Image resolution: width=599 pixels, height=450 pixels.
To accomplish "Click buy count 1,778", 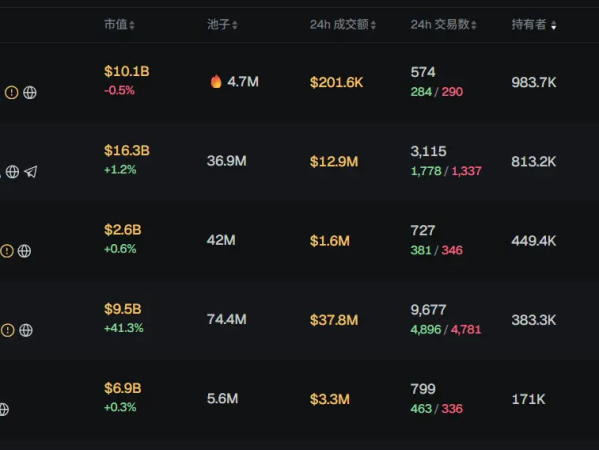I will click(426, 171).
